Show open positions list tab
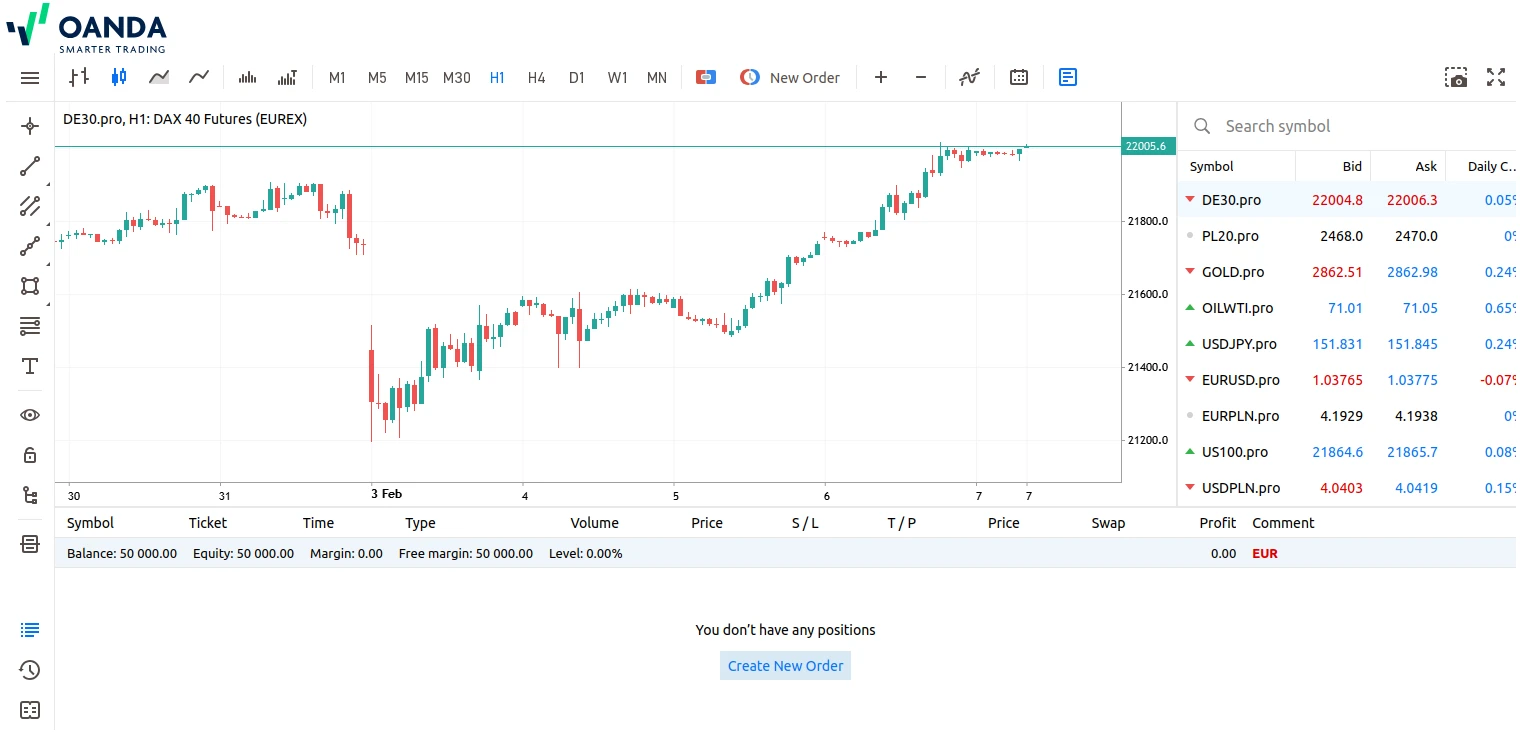This screenshot has width=1520, height=756. tap(30, 630)
